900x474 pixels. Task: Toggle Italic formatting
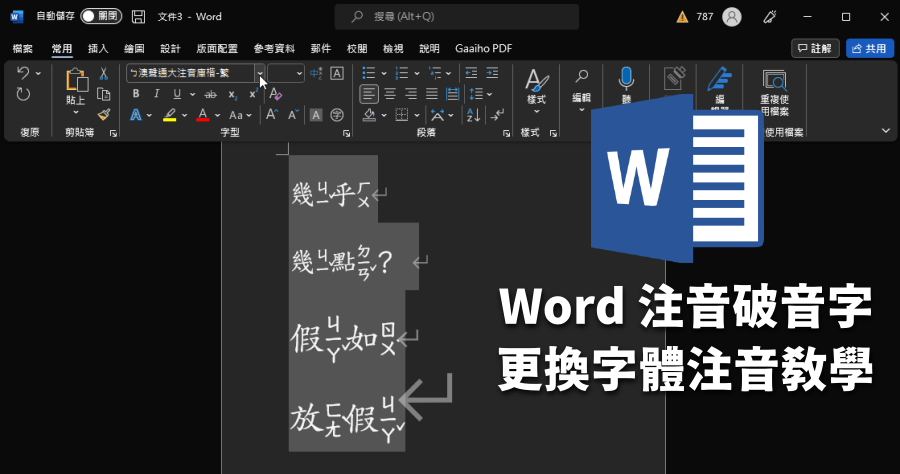(x=156, y=94)
